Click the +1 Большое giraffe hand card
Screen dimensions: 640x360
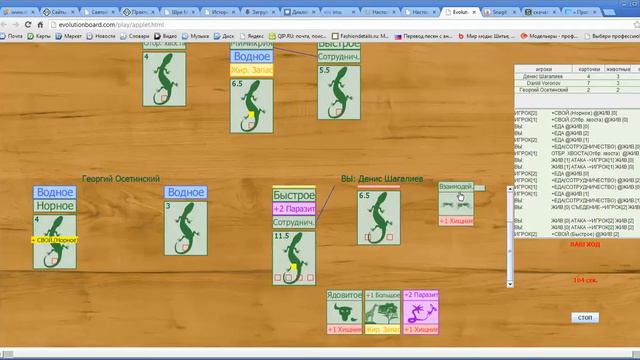click(x=382, y=312)
